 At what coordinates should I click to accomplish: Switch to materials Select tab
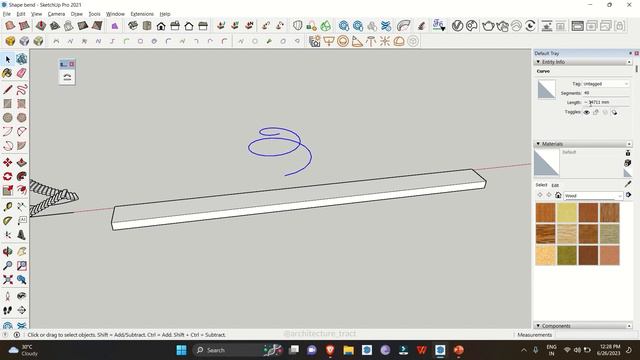[541, 185]
